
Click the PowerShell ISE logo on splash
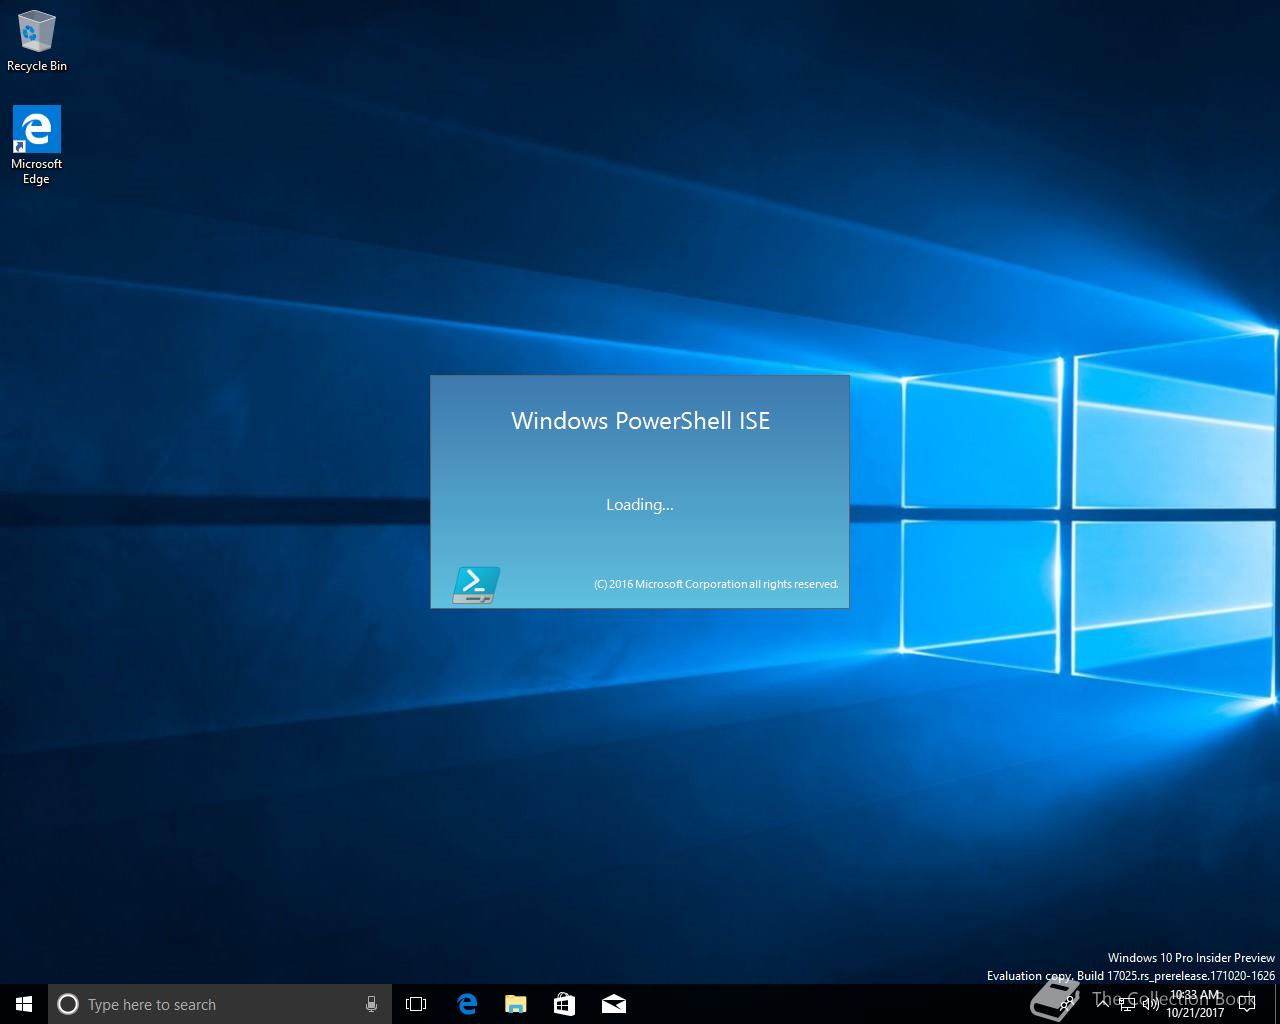point(476,585)
